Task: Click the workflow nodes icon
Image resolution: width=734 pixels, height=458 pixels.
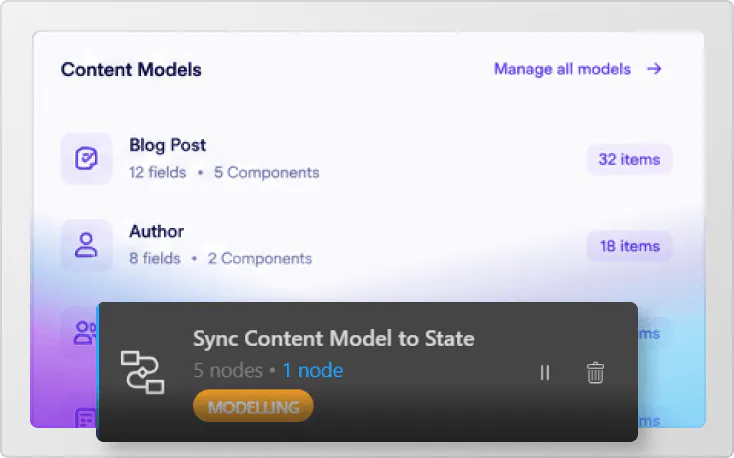Action: [x=142, y=372]
